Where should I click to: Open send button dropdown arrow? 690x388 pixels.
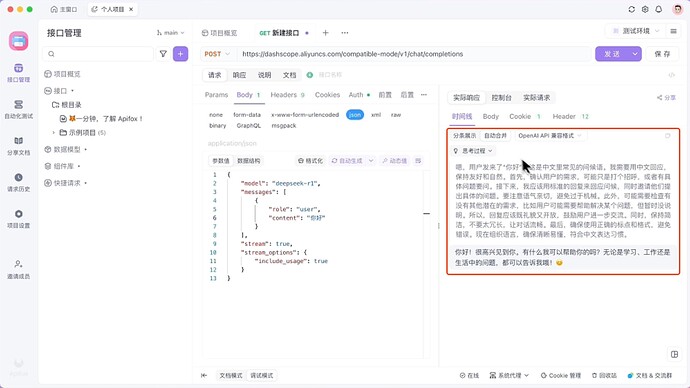[635, 54]
